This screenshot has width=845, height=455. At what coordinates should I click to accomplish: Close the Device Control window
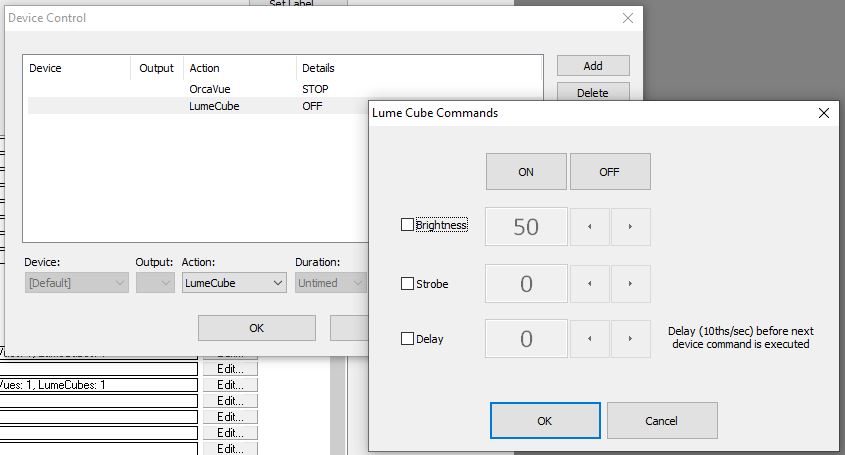point(627,18)
